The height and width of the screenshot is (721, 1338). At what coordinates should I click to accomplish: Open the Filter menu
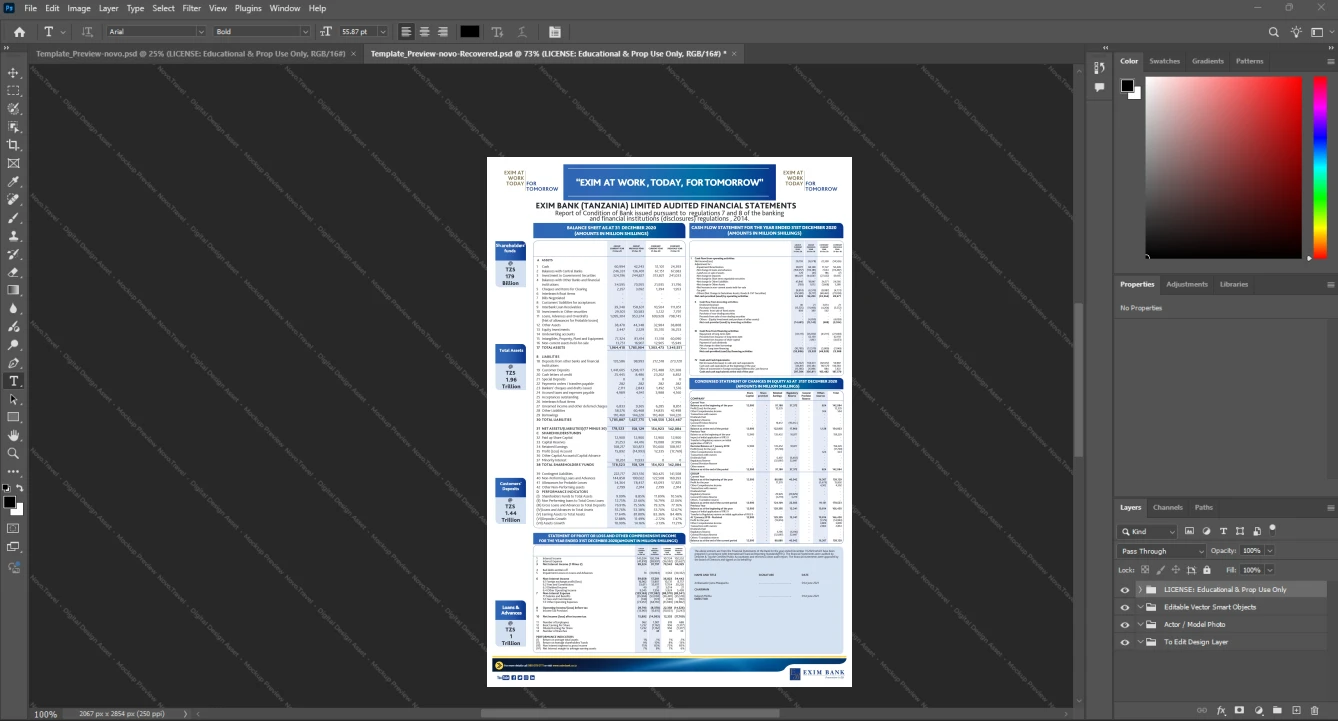pos(191,8)
